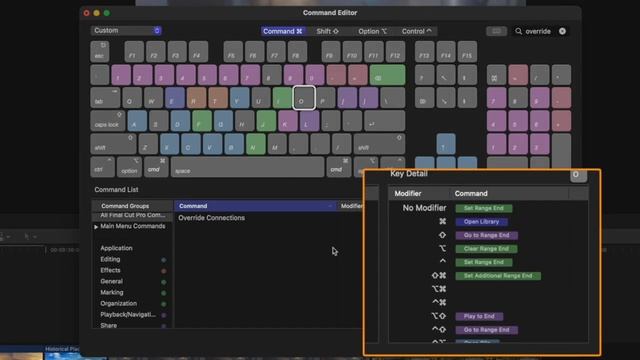
Task: Select the orange R key
Action: coord(196,98)
